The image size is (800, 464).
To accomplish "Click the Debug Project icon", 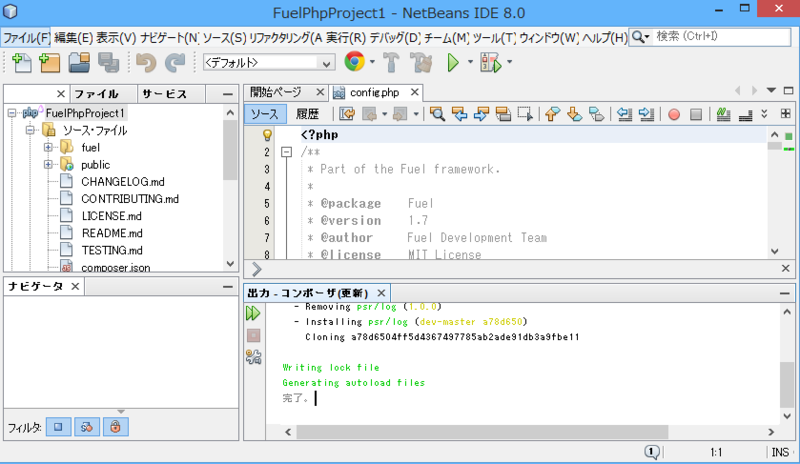I will (490, 63).
